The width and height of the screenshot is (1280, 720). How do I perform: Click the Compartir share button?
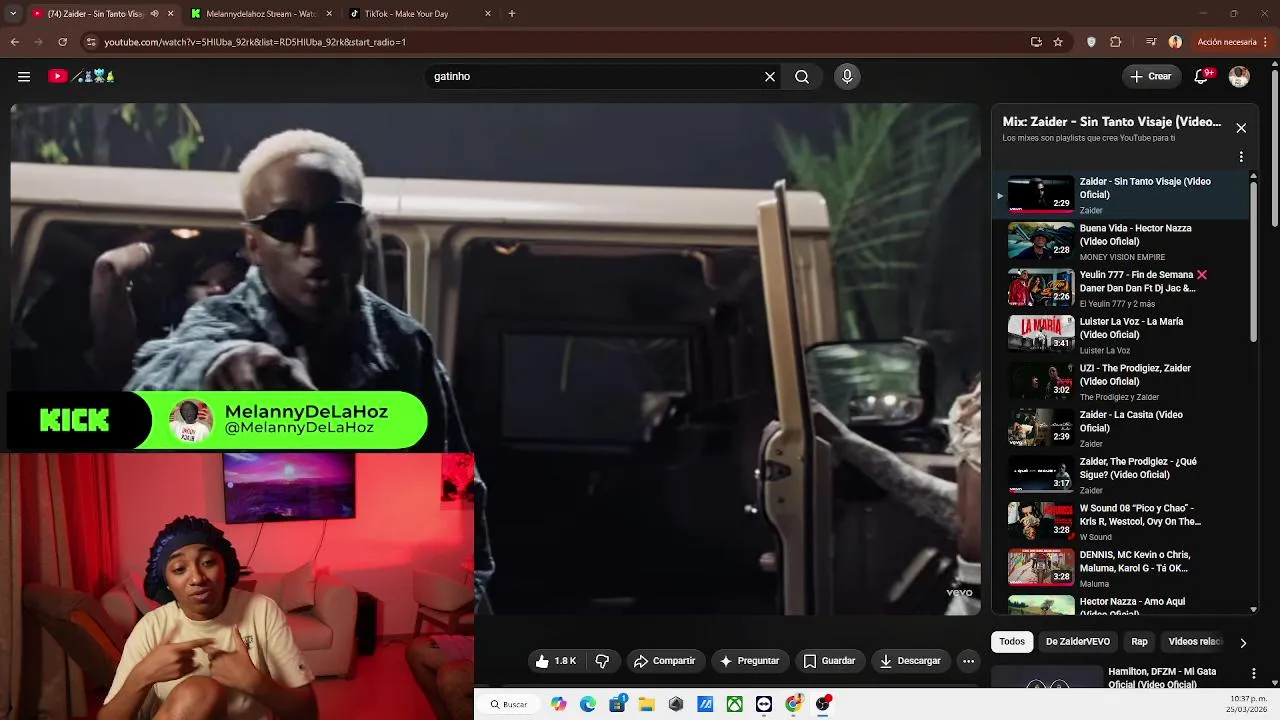[664, 661]
